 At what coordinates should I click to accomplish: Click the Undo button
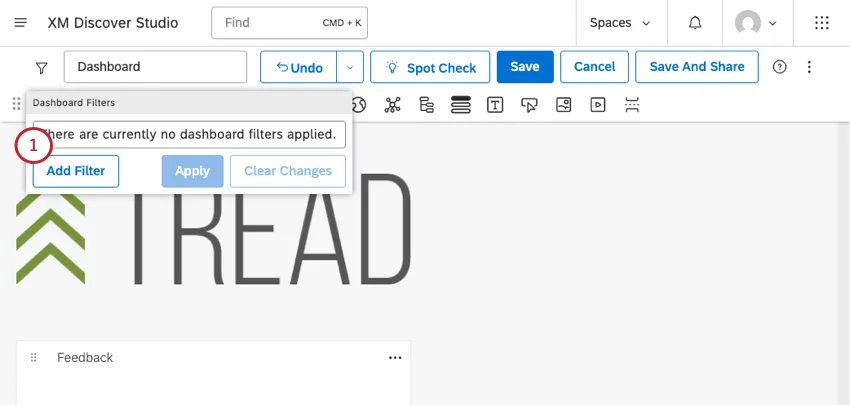pos(299,67)
